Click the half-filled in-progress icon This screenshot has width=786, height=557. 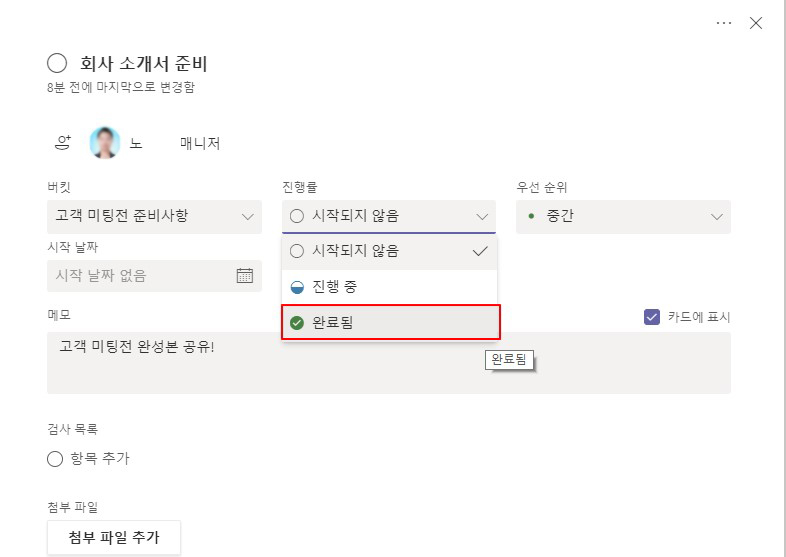click(x=297, y=287)
